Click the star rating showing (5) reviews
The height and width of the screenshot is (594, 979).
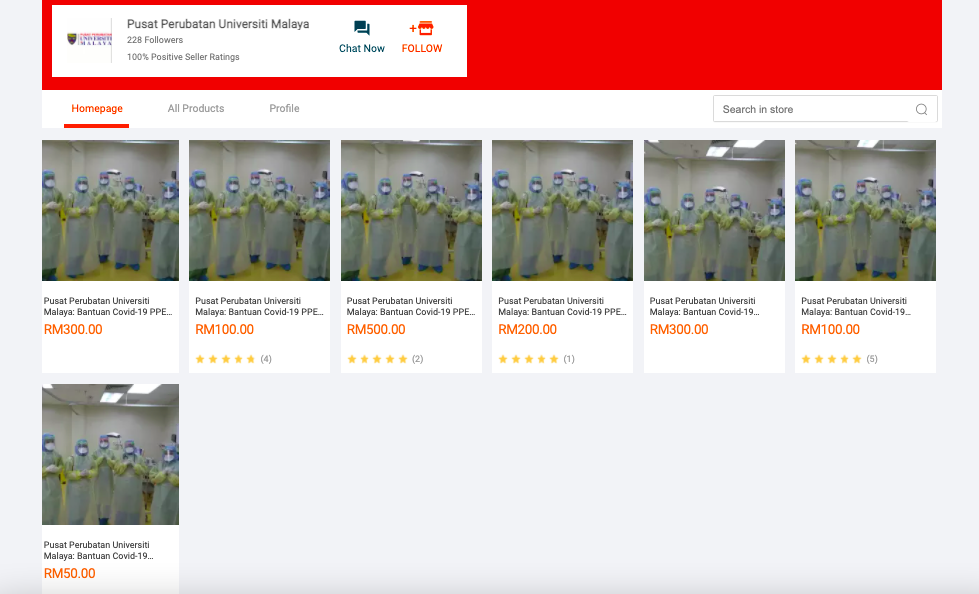[839, 359]
